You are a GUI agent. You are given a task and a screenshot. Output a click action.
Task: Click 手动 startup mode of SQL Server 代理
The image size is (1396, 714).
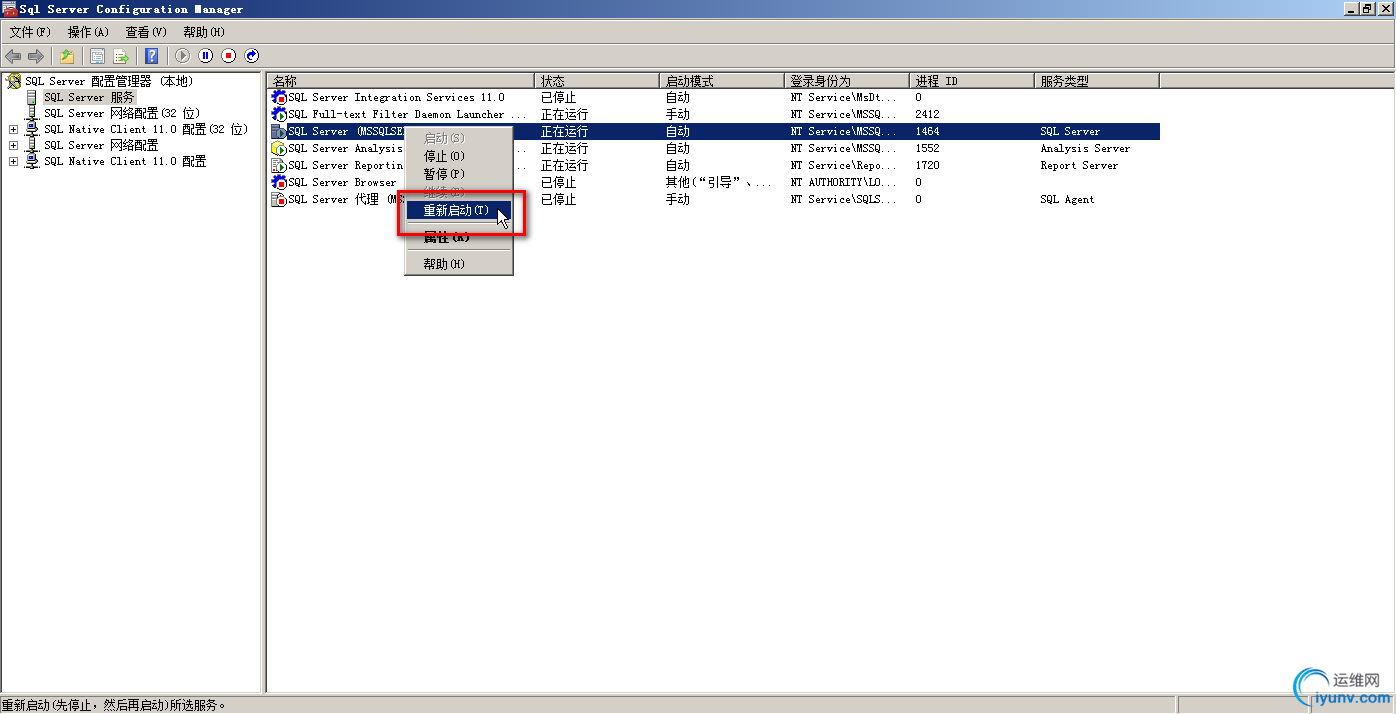(677, 200)
